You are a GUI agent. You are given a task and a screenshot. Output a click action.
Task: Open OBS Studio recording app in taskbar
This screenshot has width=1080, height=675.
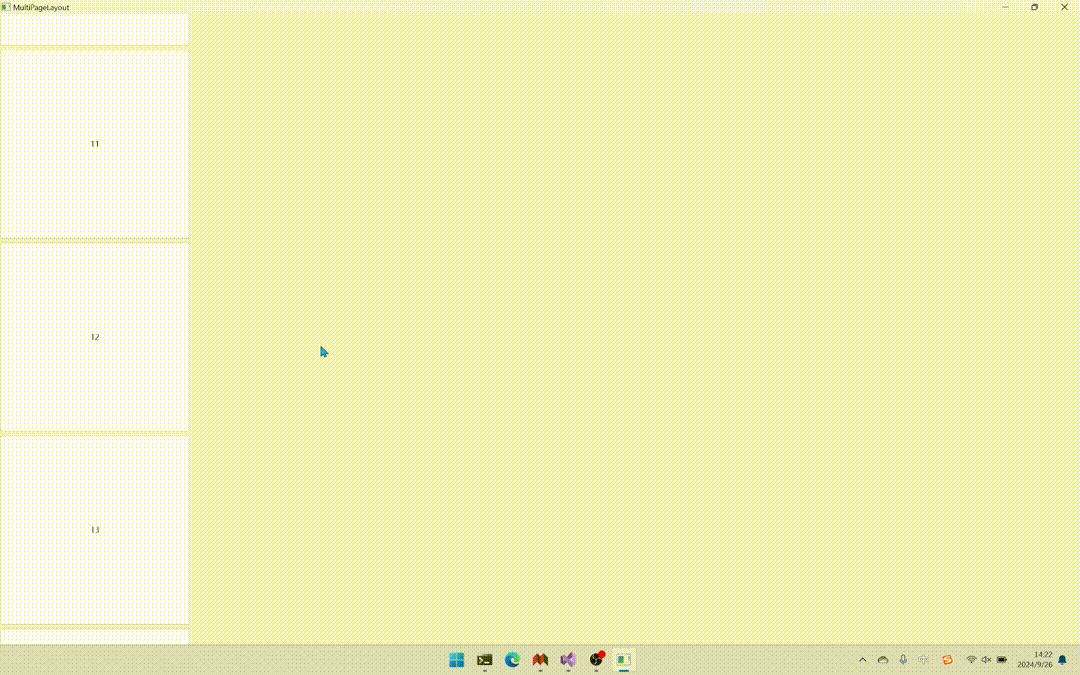click(596, 660)
